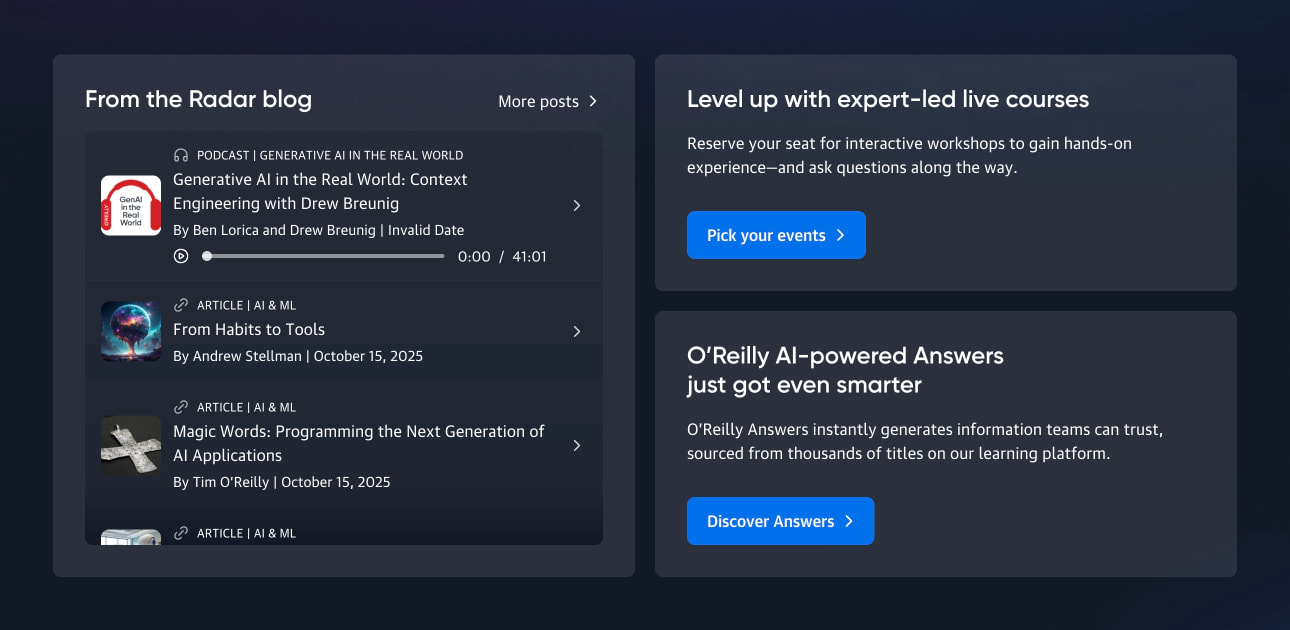Viewport: 1290px width, 630px height.
Task: Click the link icon on the partially visible last article
Action: [x=181, y=533]
